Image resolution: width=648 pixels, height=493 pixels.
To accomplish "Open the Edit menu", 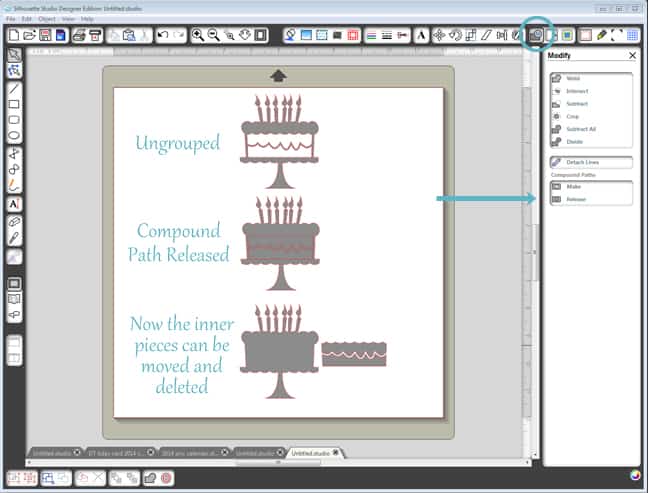I will (x=27, y=19).
